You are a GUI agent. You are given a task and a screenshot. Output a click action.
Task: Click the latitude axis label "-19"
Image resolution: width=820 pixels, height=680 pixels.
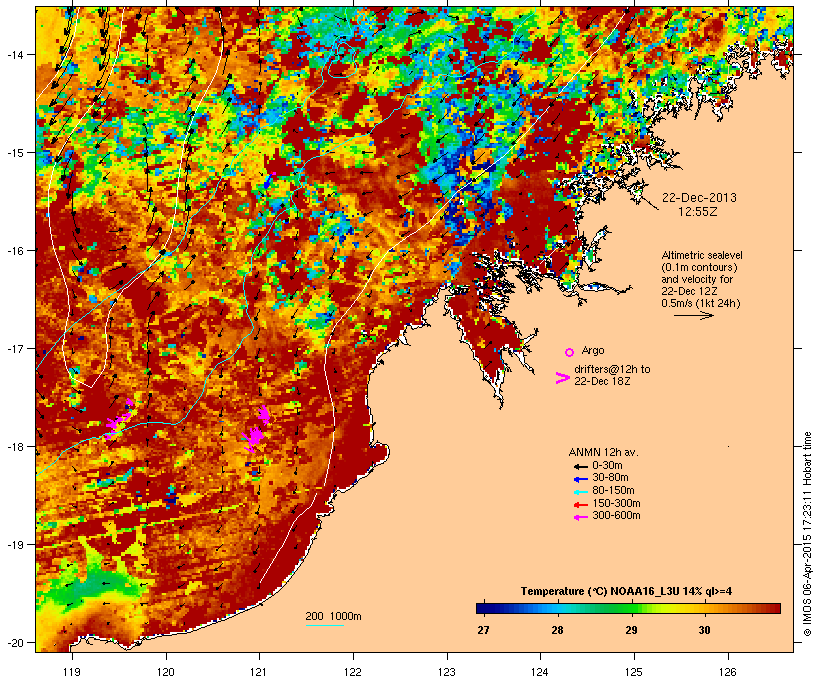(x=14, y=545)
